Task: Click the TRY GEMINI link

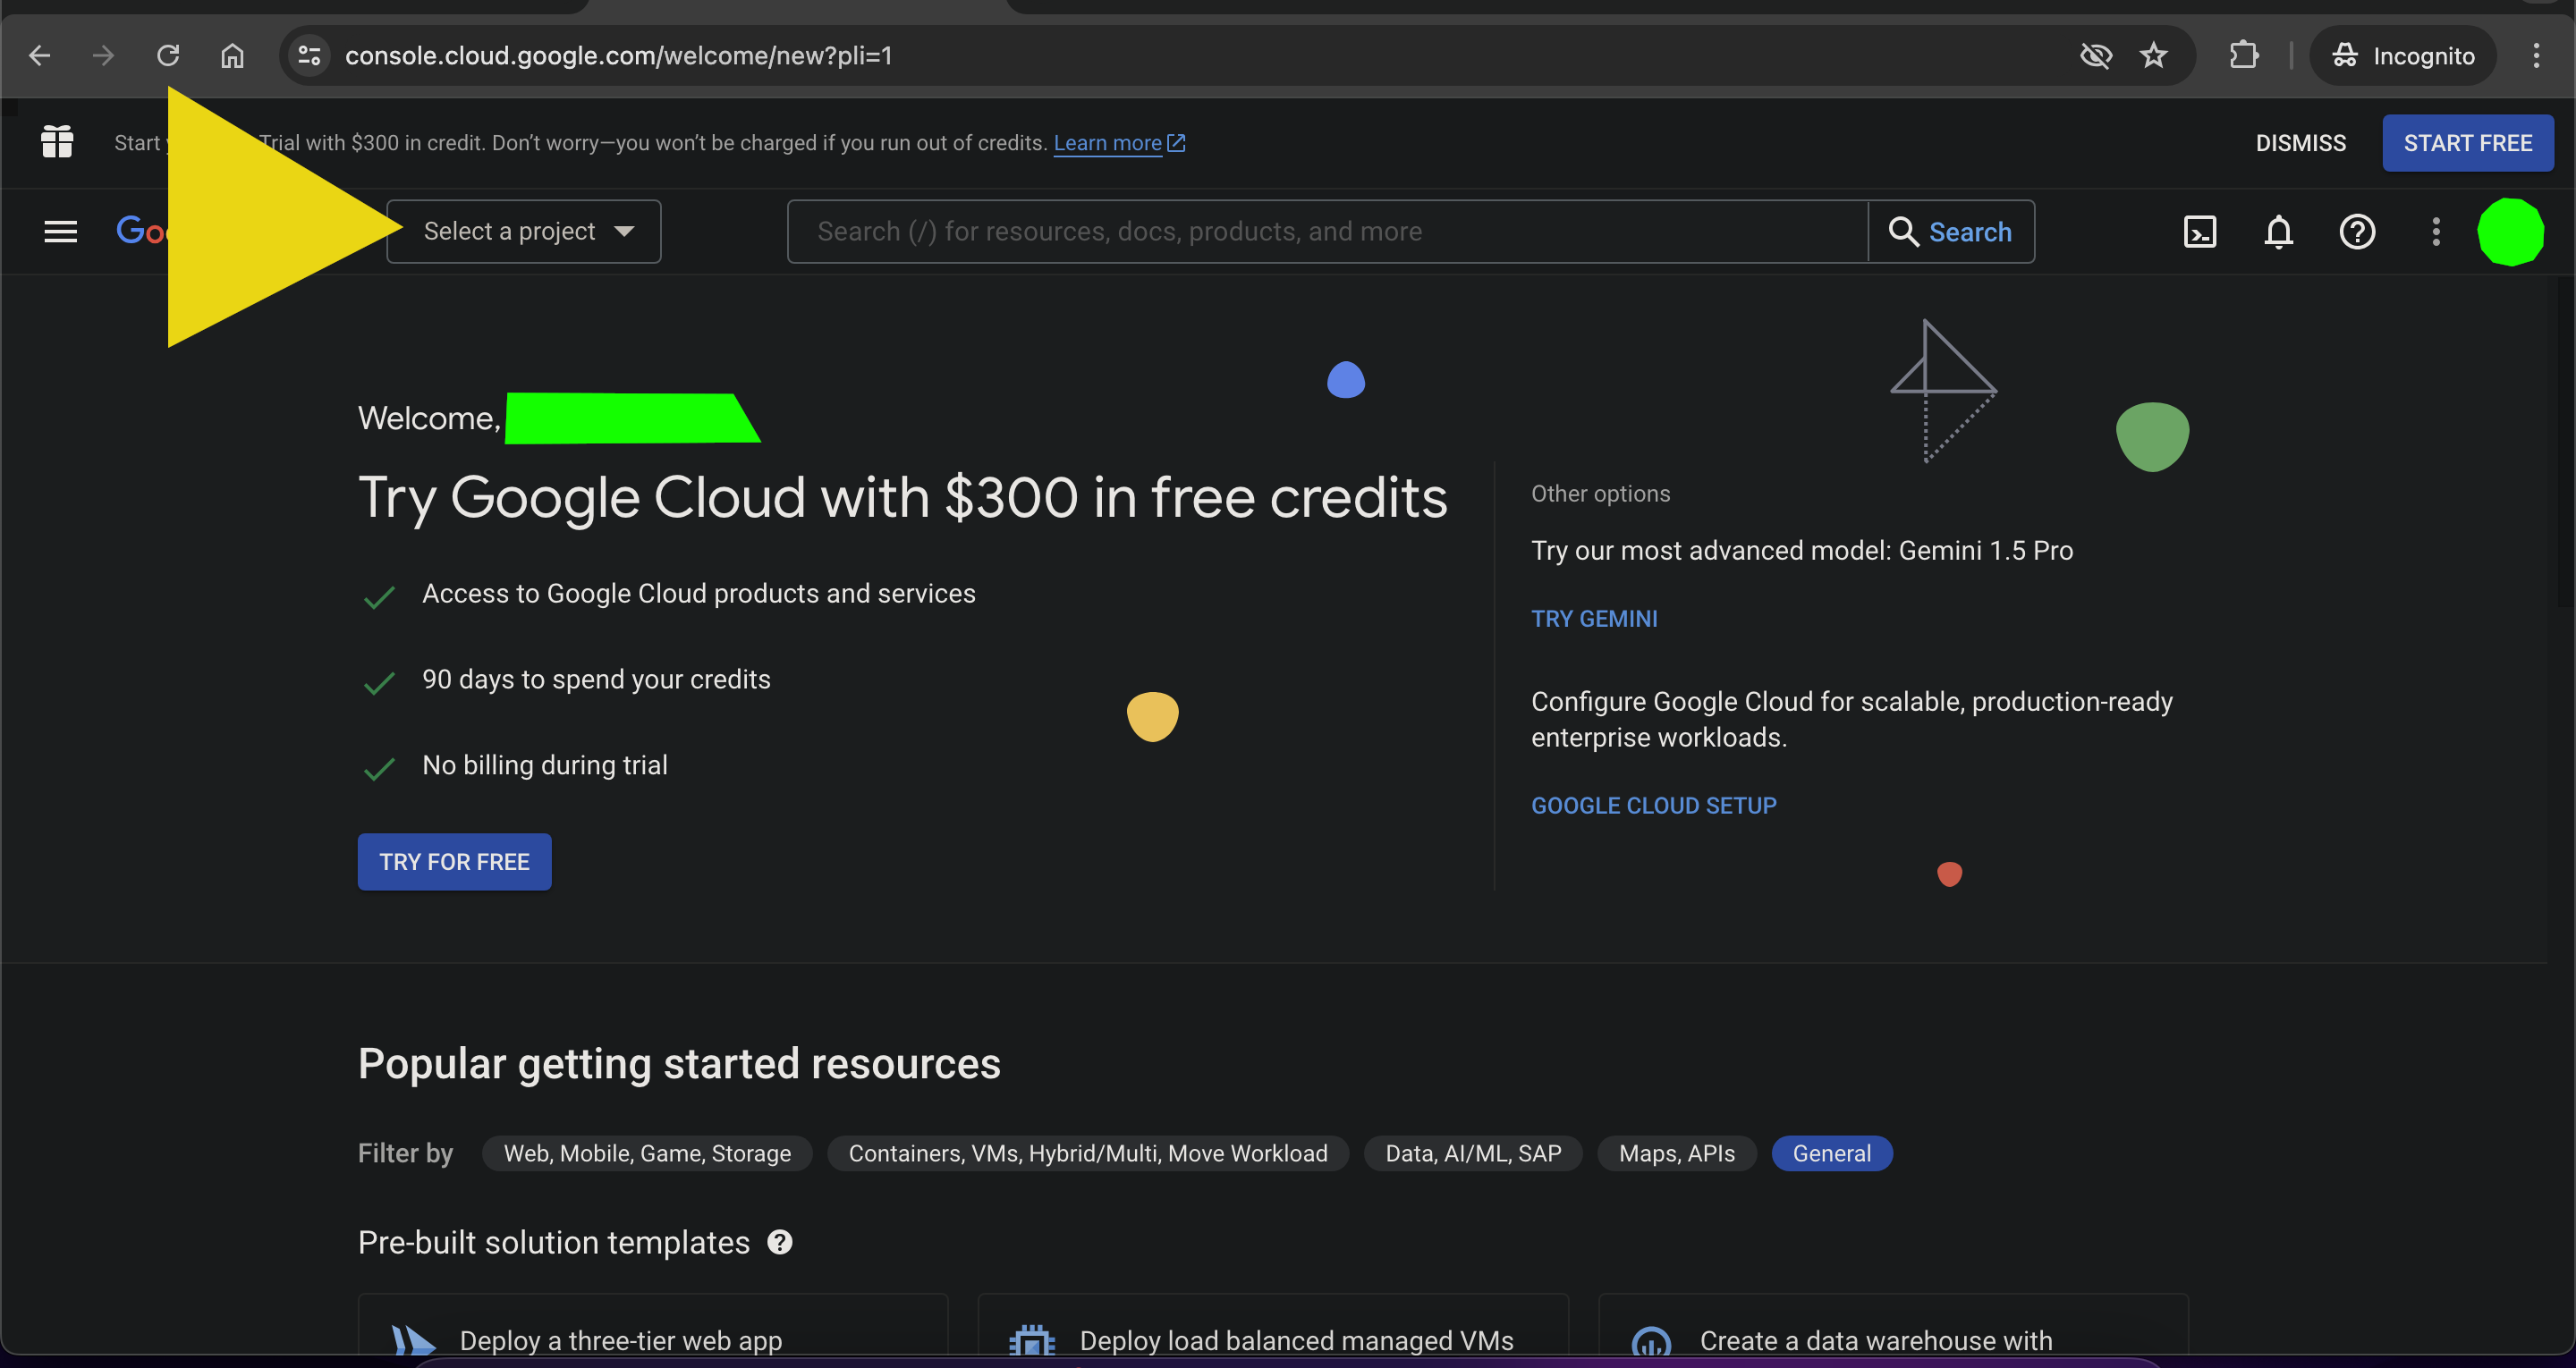Action: click(1594, 619)
